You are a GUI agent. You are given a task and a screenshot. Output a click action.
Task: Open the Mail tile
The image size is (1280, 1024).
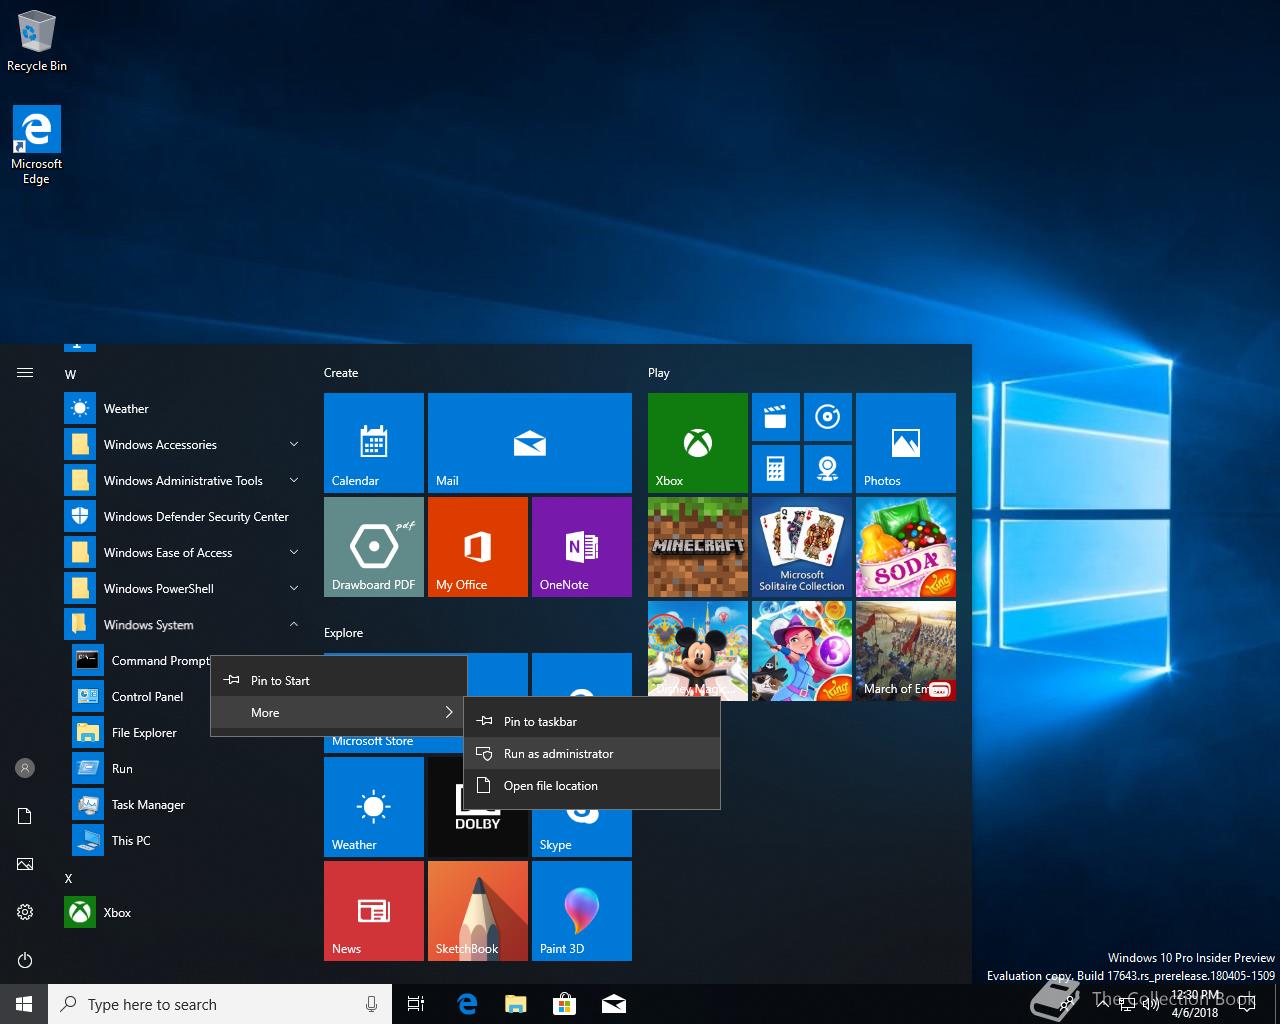pos(530,443)
